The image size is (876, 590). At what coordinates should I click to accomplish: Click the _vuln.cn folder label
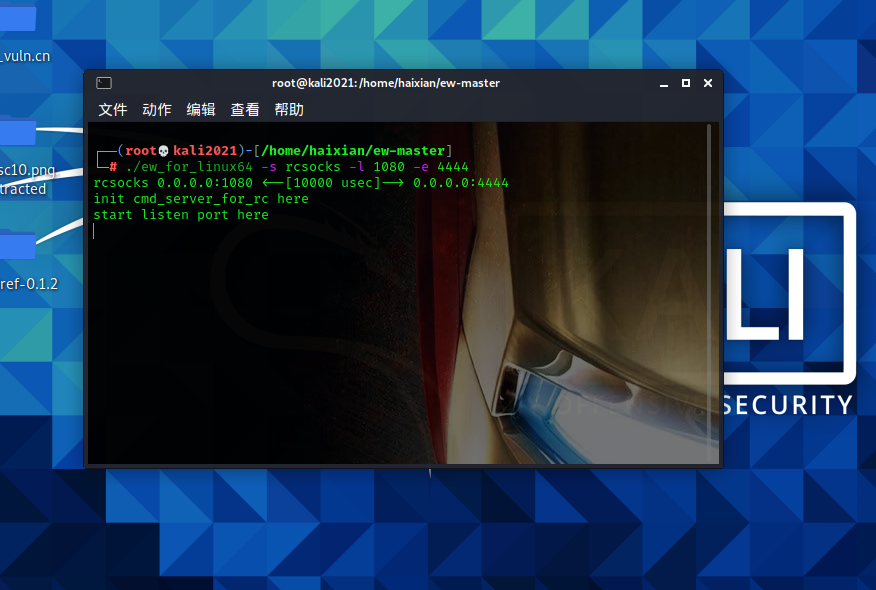pyautogui.click(x=25, y=56)
